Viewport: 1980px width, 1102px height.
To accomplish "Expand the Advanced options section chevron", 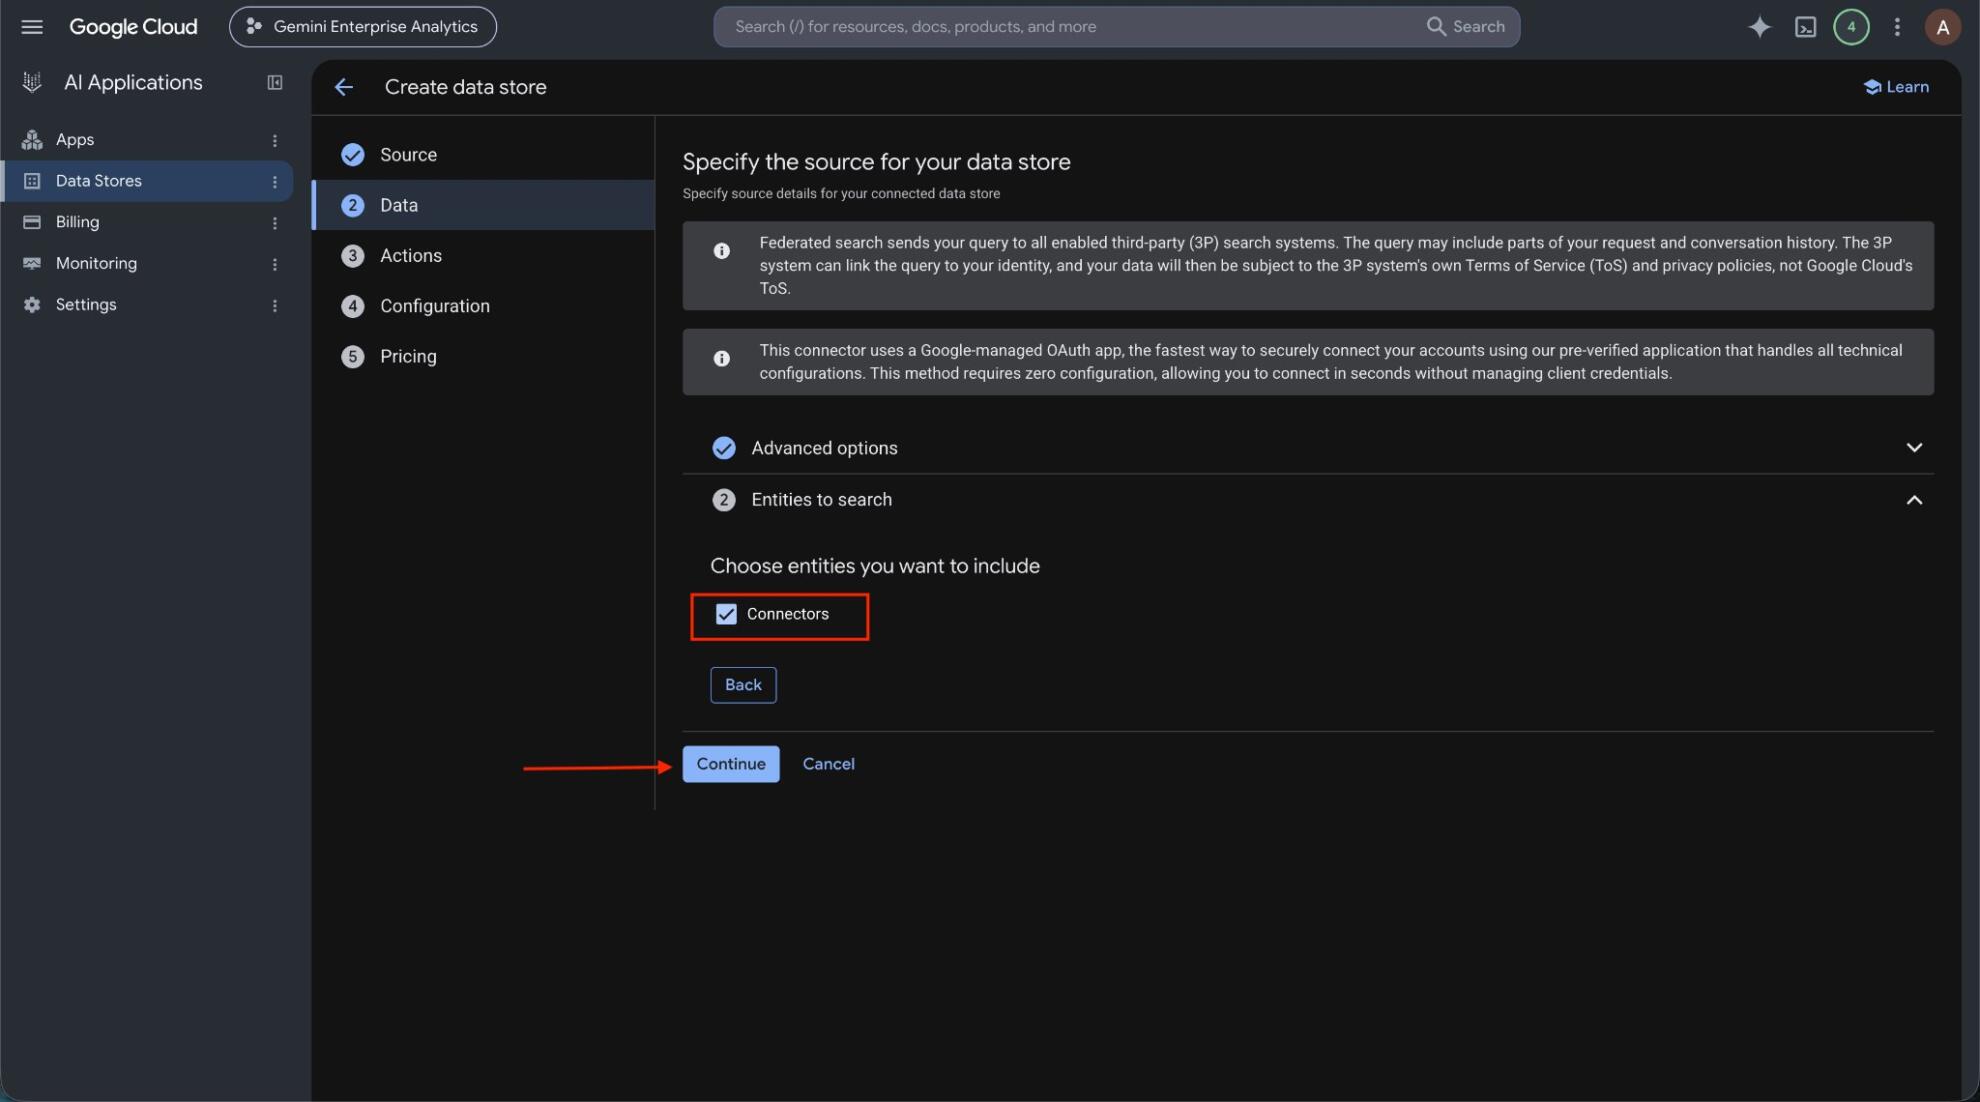I will click(1913, 448).
